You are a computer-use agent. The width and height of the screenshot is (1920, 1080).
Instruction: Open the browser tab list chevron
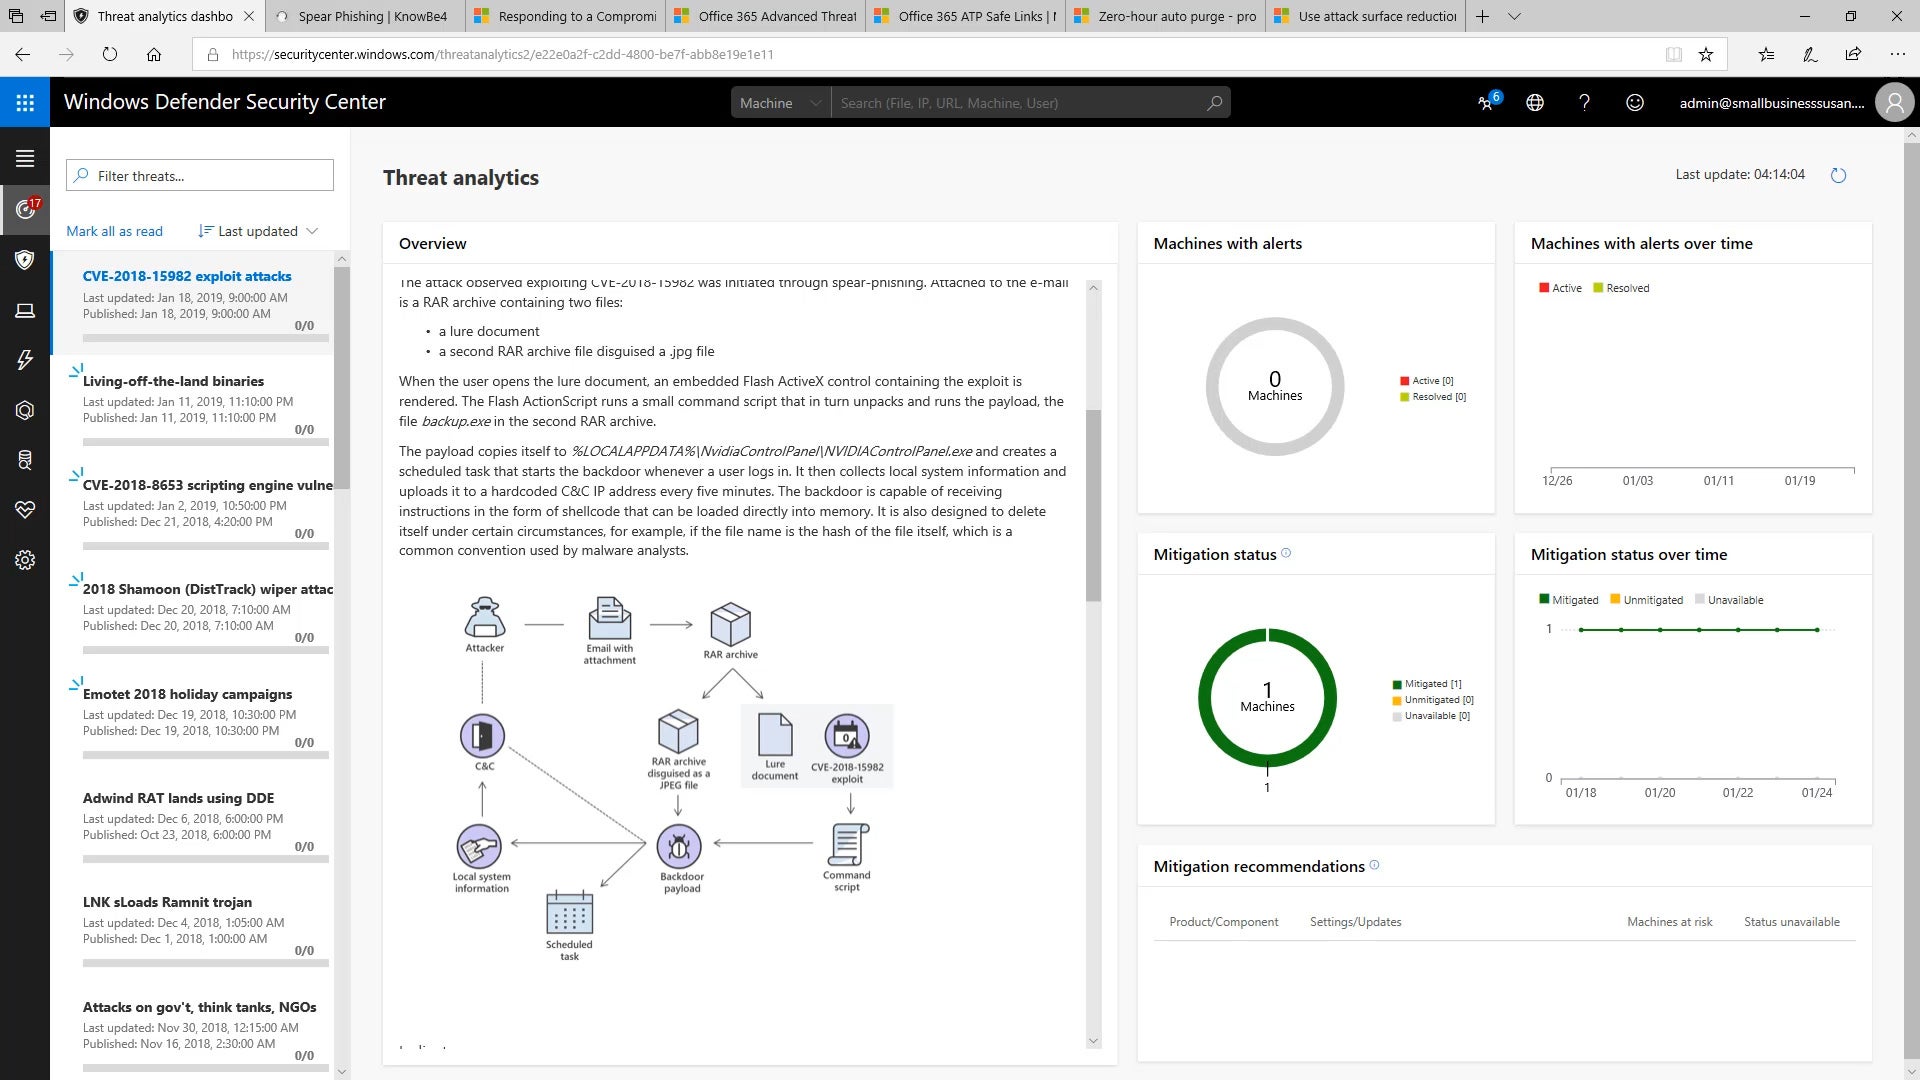coord(1514,16)
